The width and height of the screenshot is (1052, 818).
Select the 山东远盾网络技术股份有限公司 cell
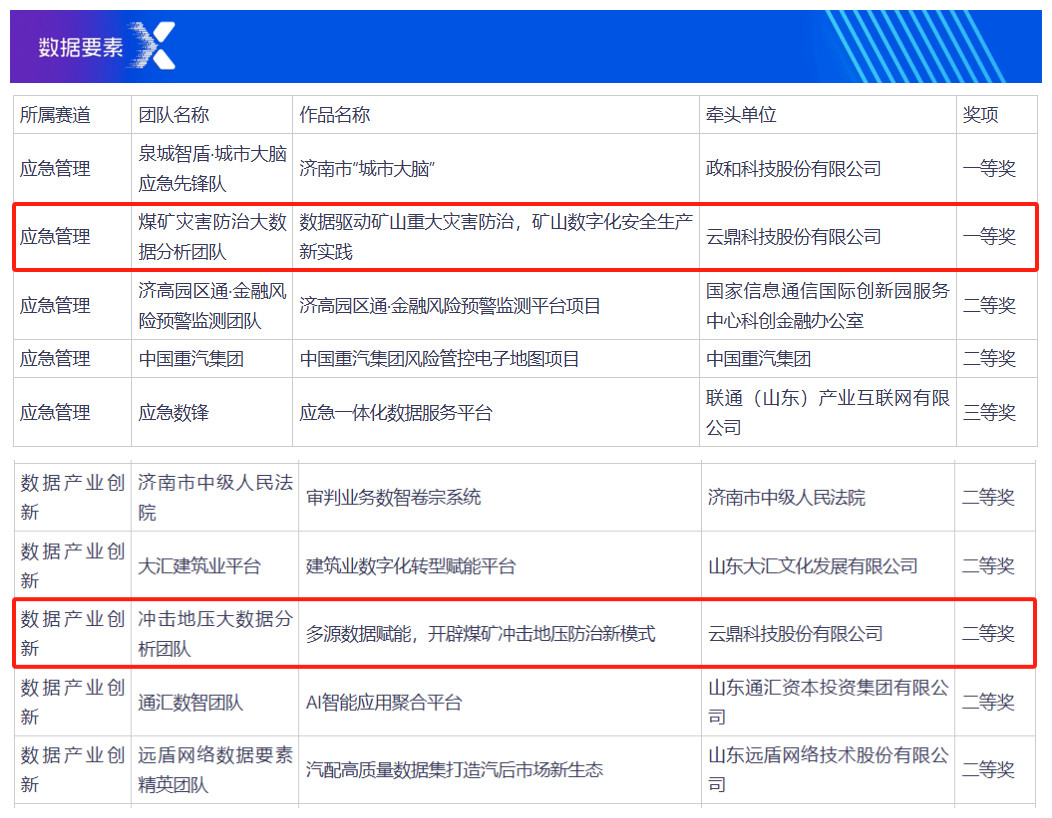[828, 770]
